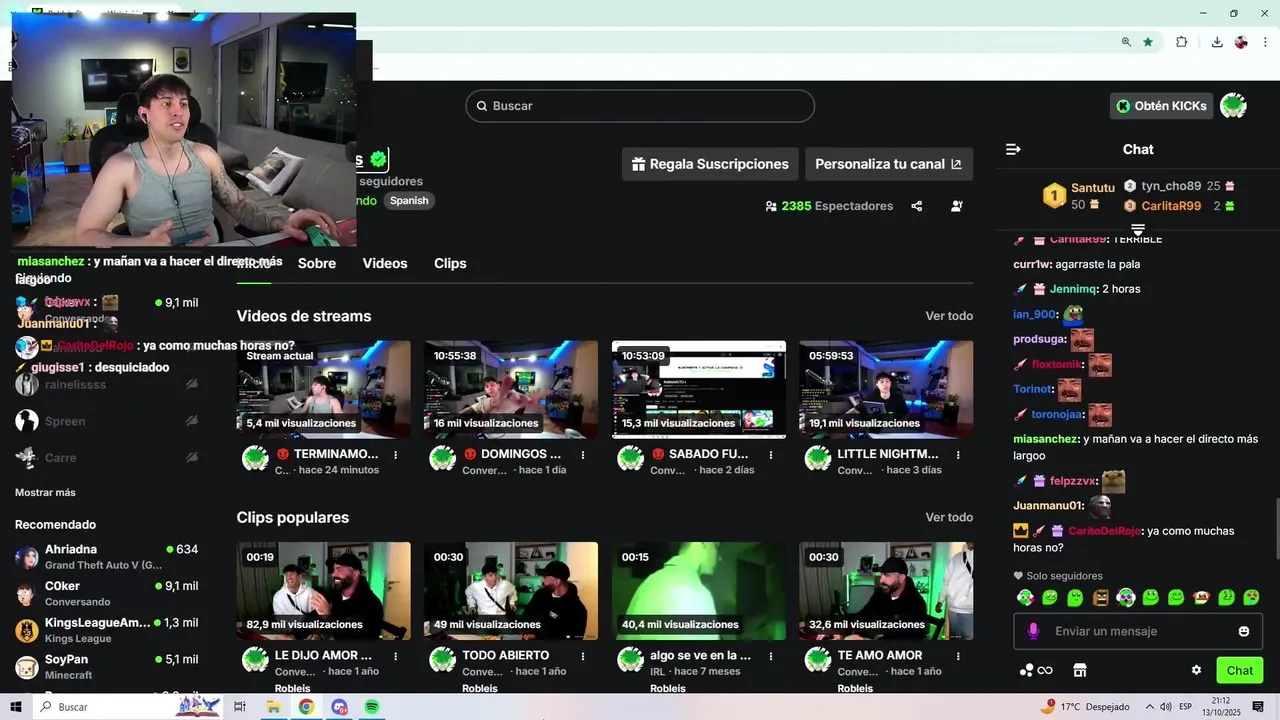Open the emoji picker smiley in message box
1280x720 pixels.
1244,631
